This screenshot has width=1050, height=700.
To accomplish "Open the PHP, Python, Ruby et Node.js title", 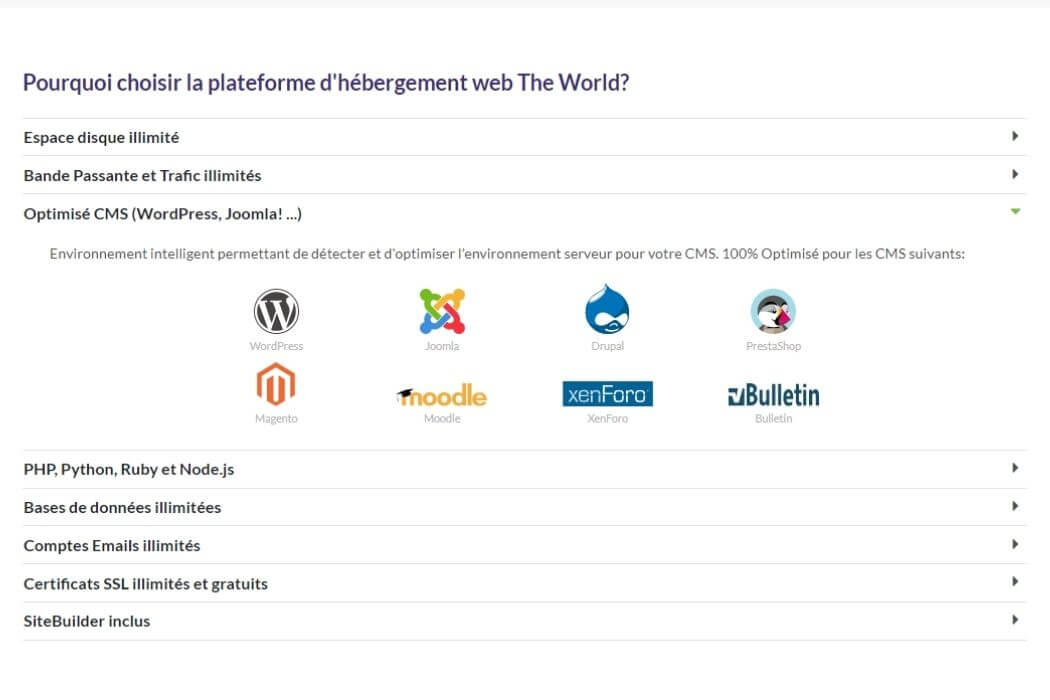I will 129,470.
